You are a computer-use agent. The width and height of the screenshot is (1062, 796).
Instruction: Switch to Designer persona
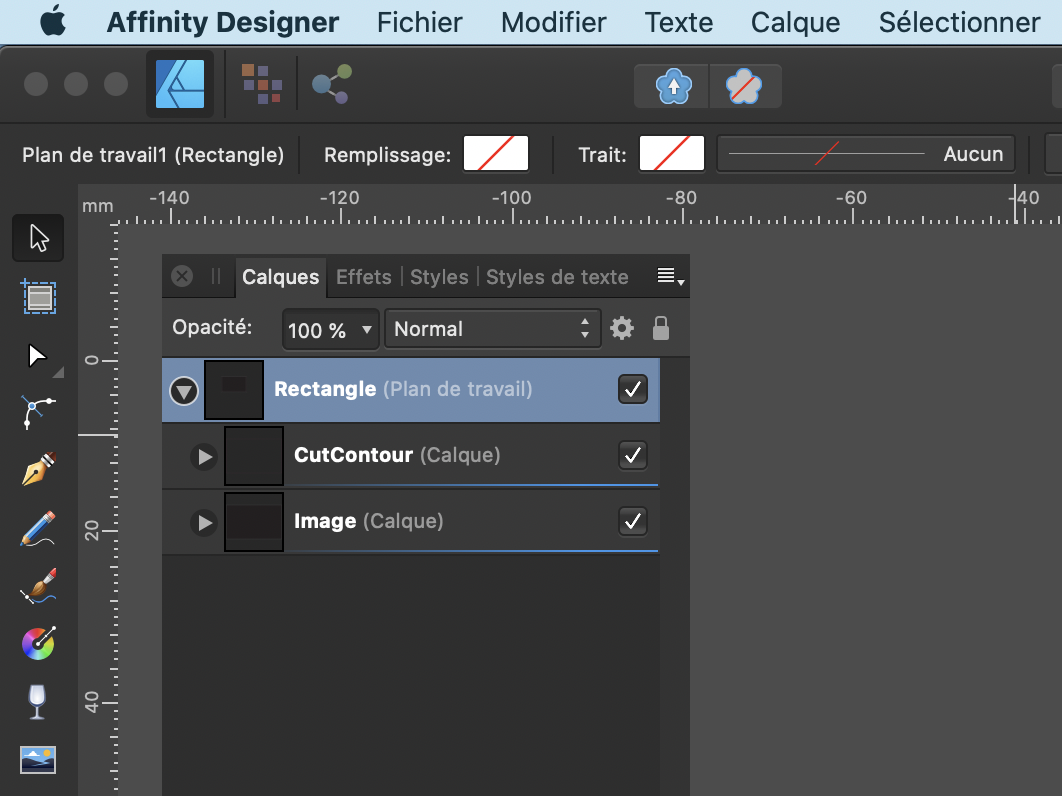tap(180, 85)
